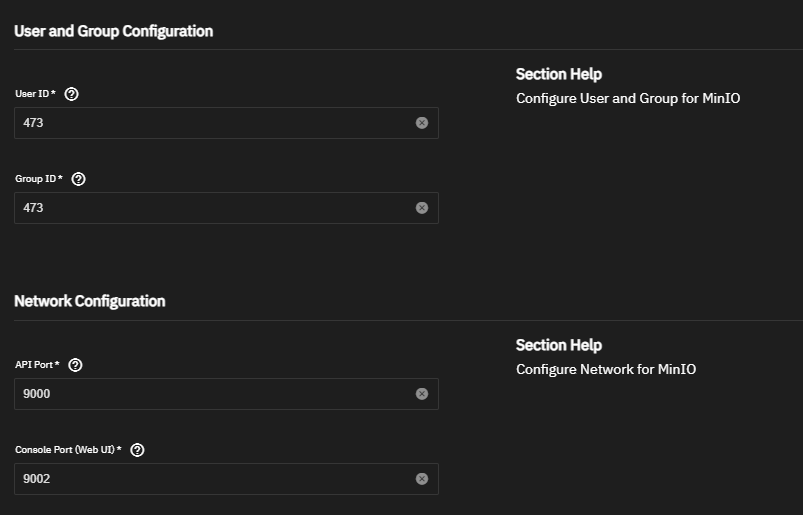Viewport: 803px width, 515px height.
Task: Select the Group ID input box
Action: (x=226, y=208)
